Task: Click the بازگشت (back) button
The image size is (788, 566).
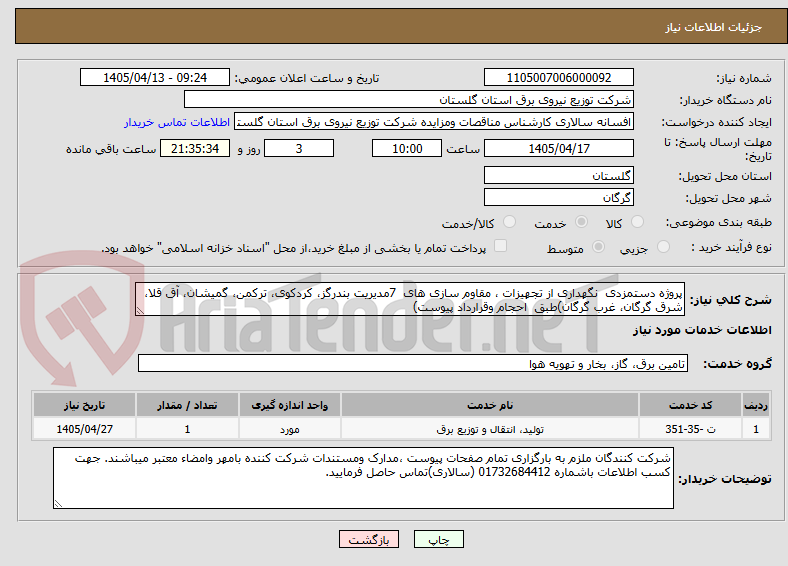Action: (369, 539)
